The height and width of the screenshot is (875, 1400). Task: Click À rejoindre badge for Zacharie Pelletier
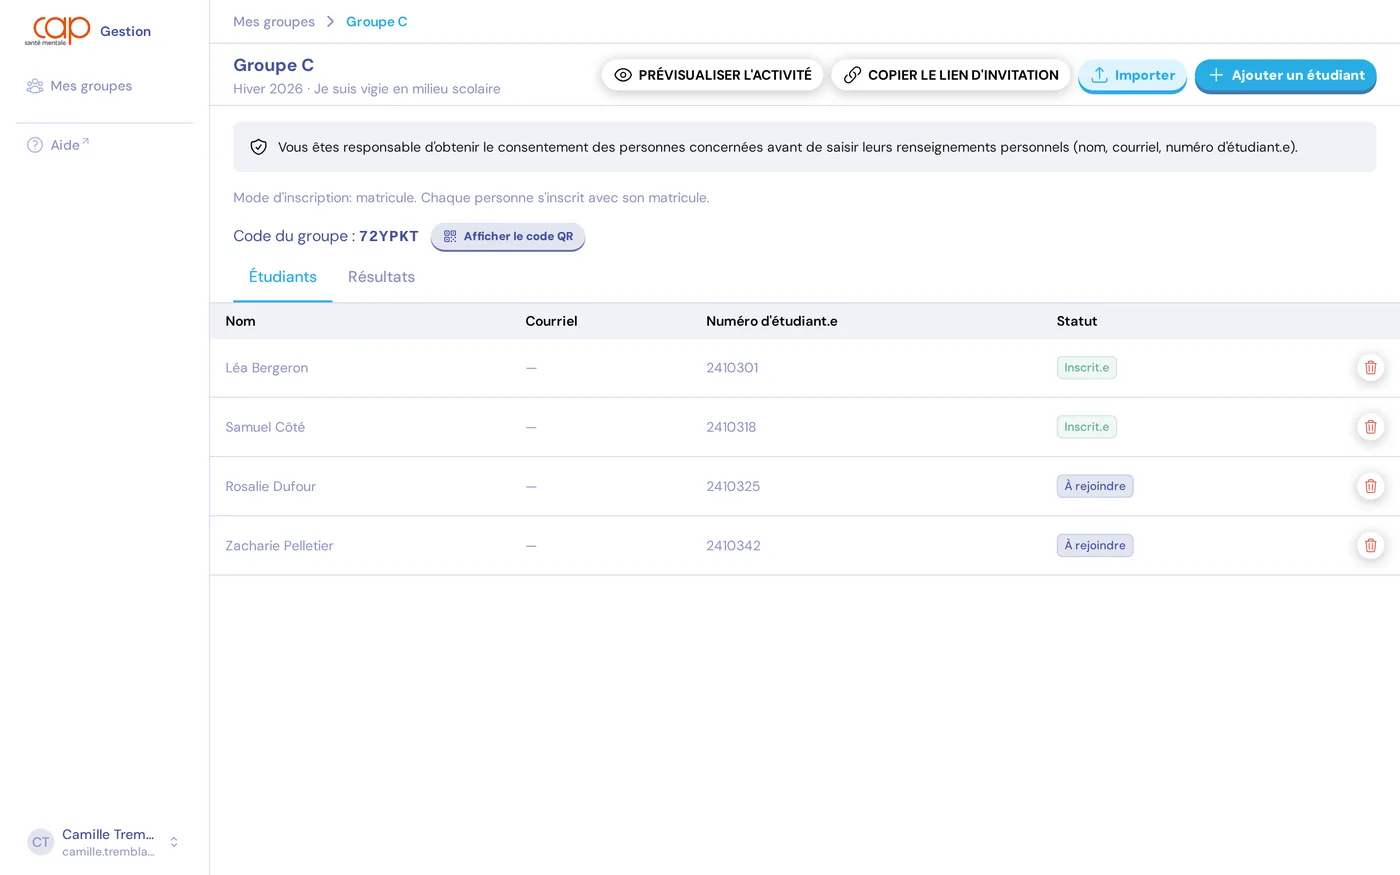pyautogui.click(x=1095, y=545)
